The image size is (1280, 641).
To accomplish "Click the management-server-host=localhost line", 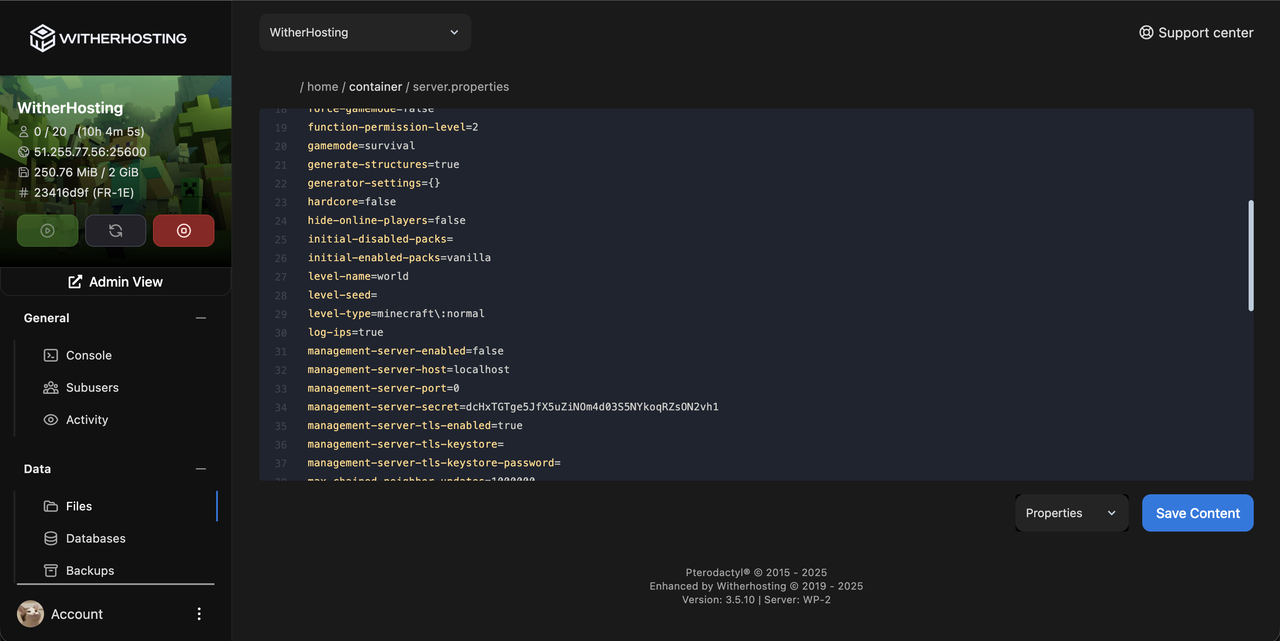I will (408, 369).
